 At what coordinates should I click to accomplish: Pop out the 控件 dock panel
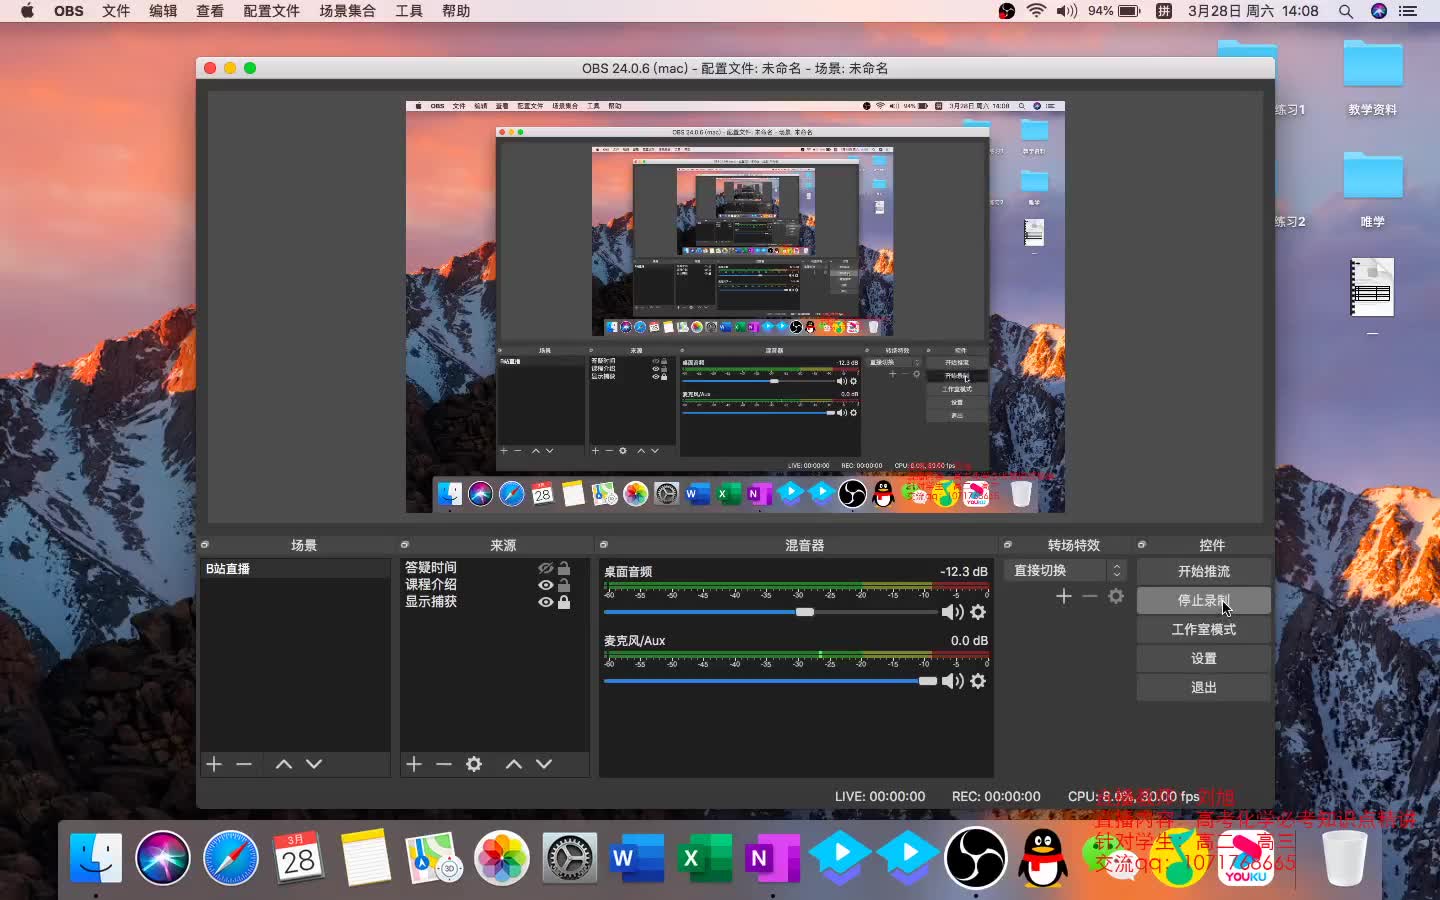(1142, 545)
